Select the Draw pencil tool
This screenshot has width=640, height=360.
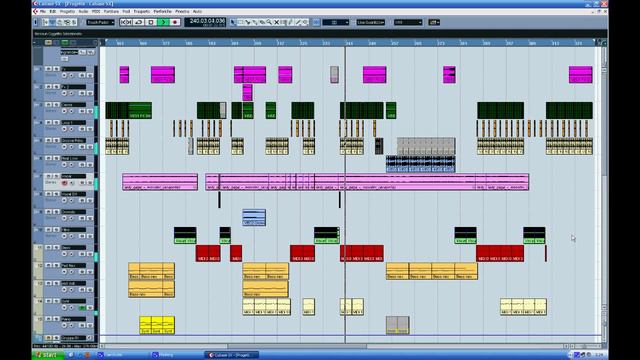click(x=290, y=22)
